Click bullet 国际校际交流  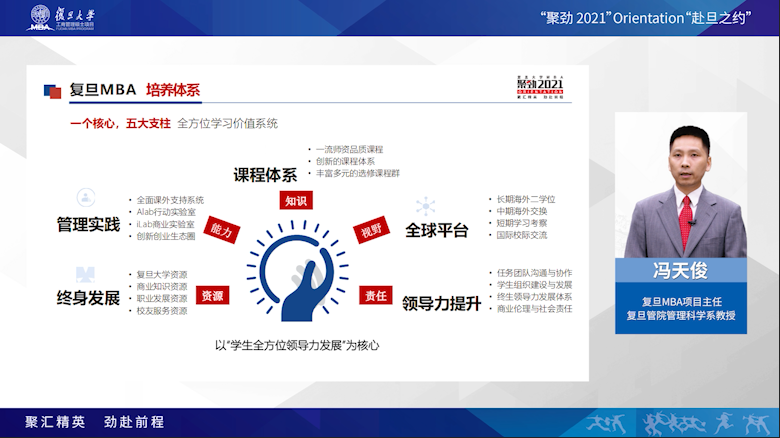click(x=522, y=235)
